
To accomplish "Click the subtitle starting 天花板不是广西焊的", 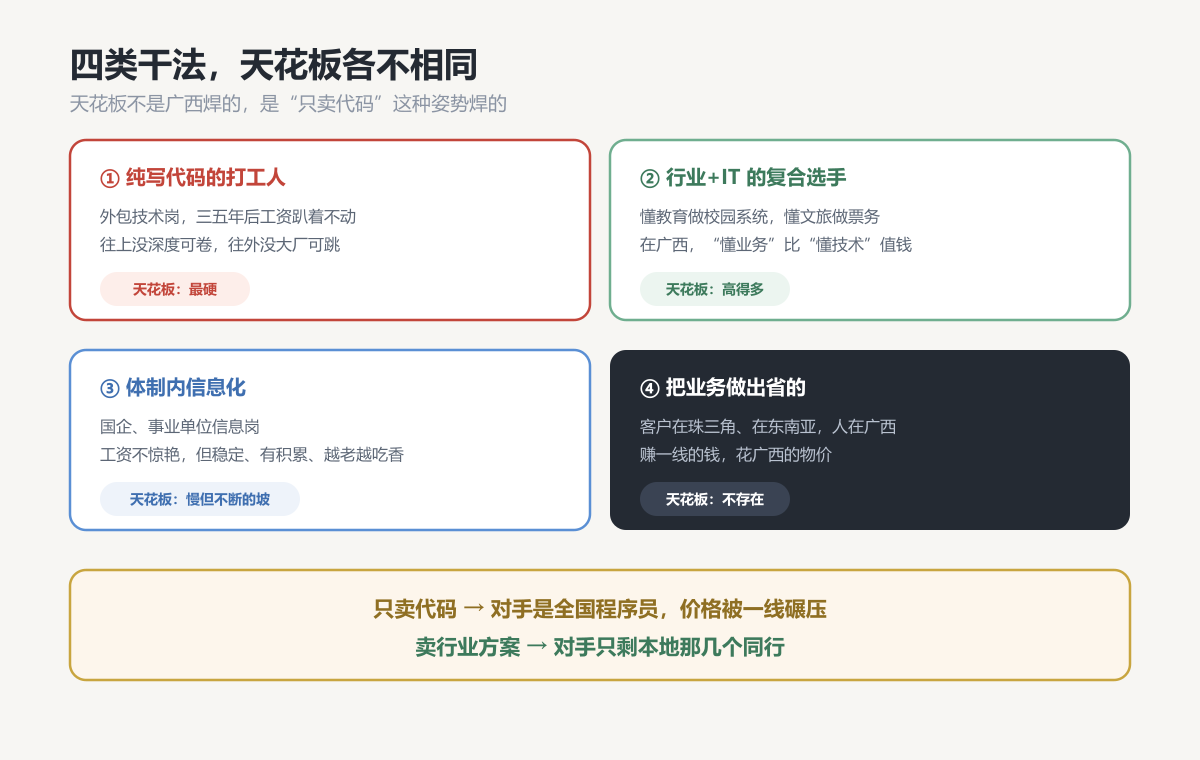I will click(288, 104).
